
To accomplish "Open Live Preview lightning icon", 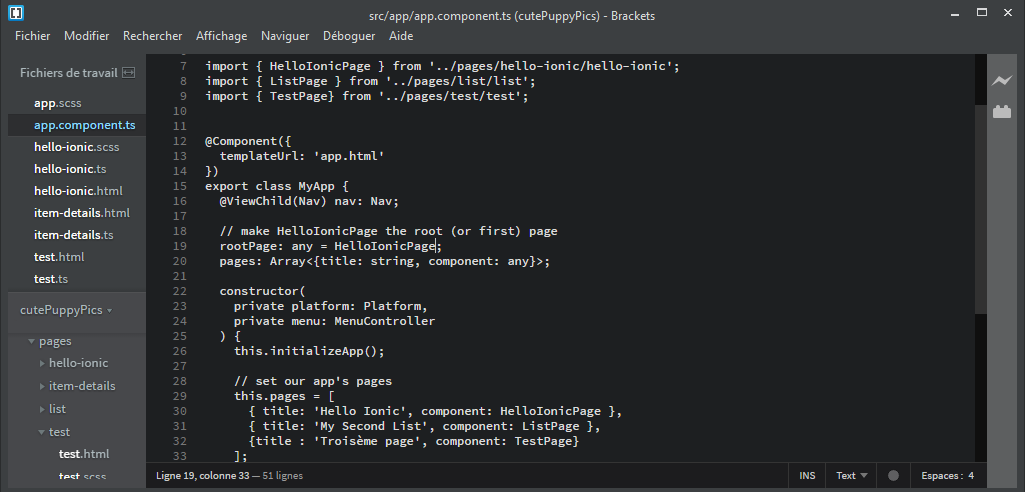I will click(x=1001, y=81).
